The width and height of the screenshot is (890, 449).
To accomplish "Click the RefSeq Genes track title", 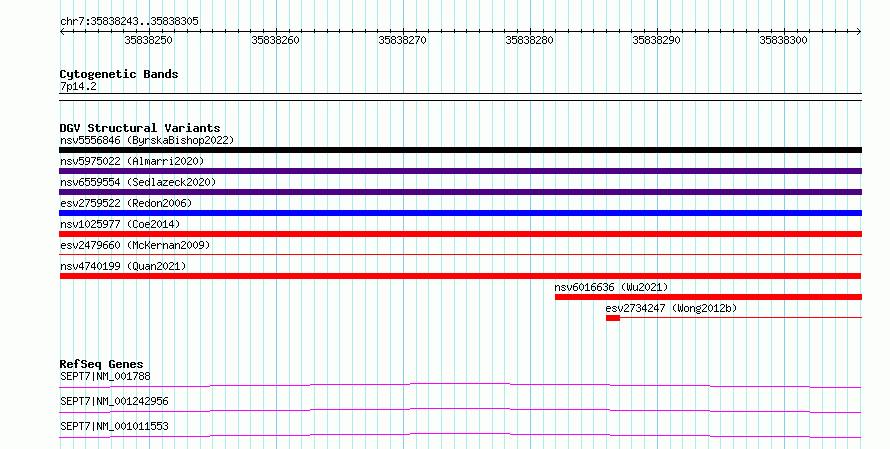I will click(x=102, y=364).
